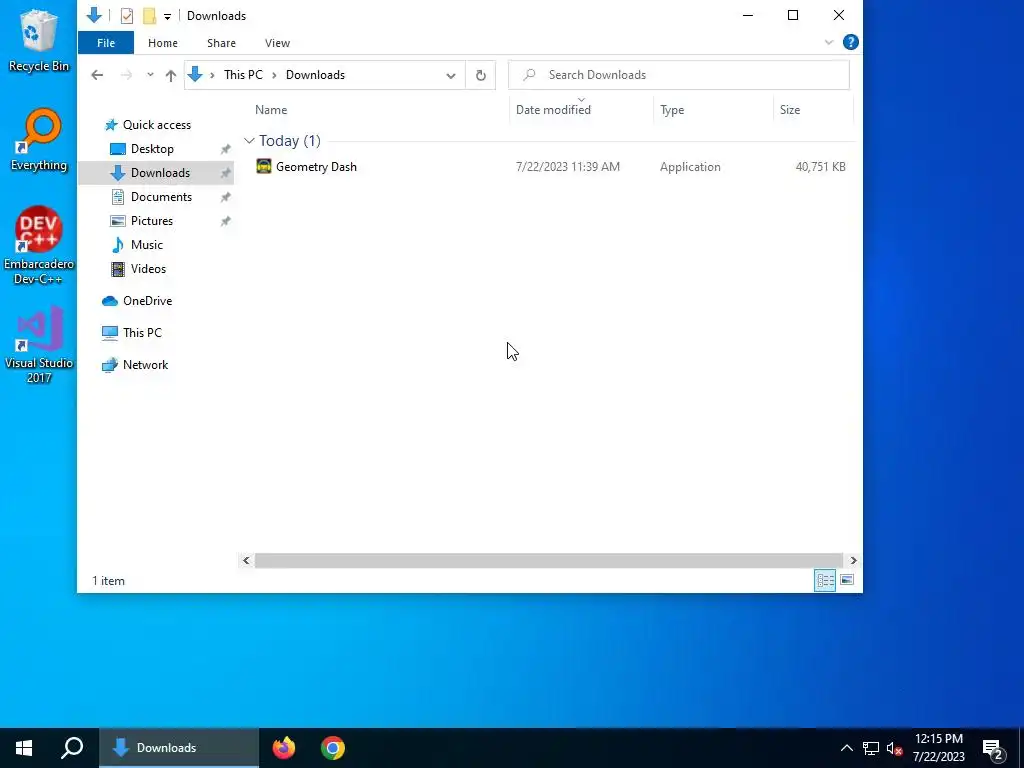
Task: Open Customize Quick Access Toolbar dropdown
Action: click(x=167, y=17)
